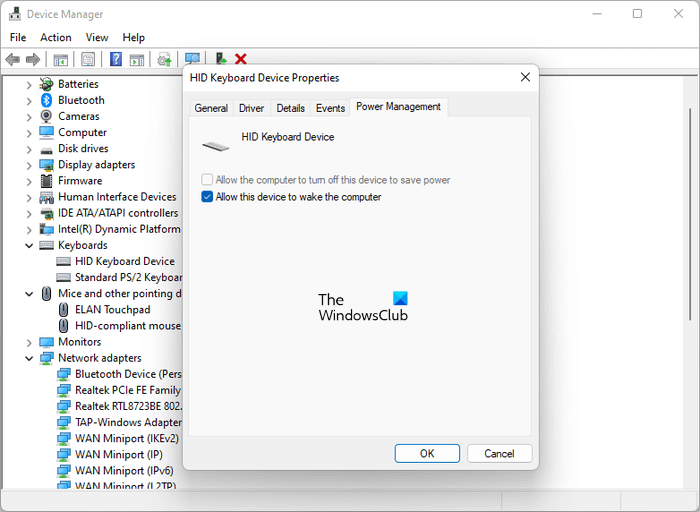Click the red X Uninstall device icon
The width and height of the screenshot is (700, 512).
[x=241, y=59]
